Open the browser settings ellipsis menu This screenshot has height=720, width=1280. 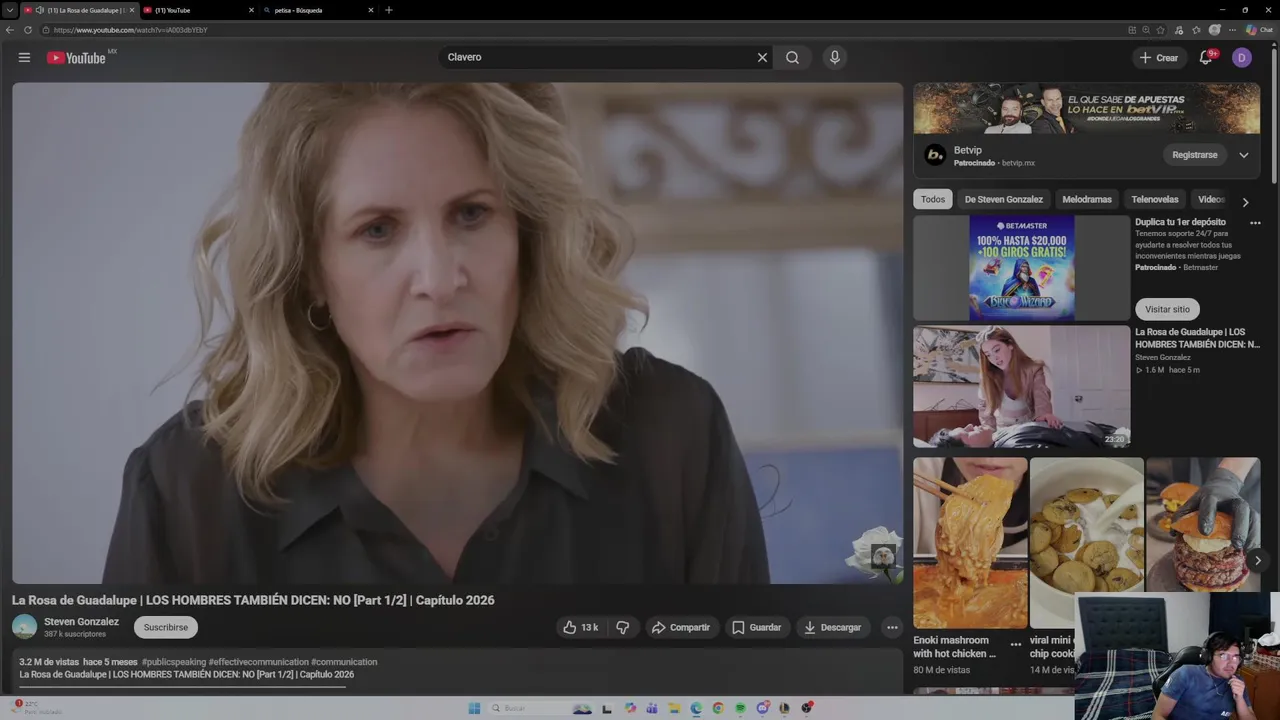coord(1232,30)
